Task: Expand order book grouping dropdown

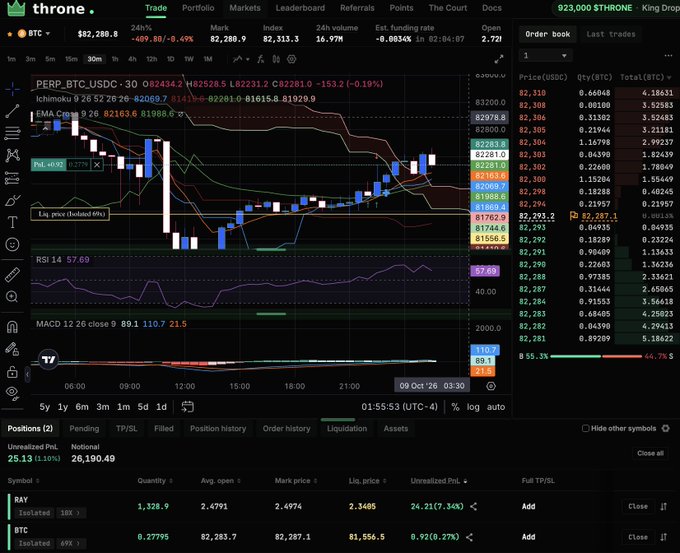Action: point(546,56)
